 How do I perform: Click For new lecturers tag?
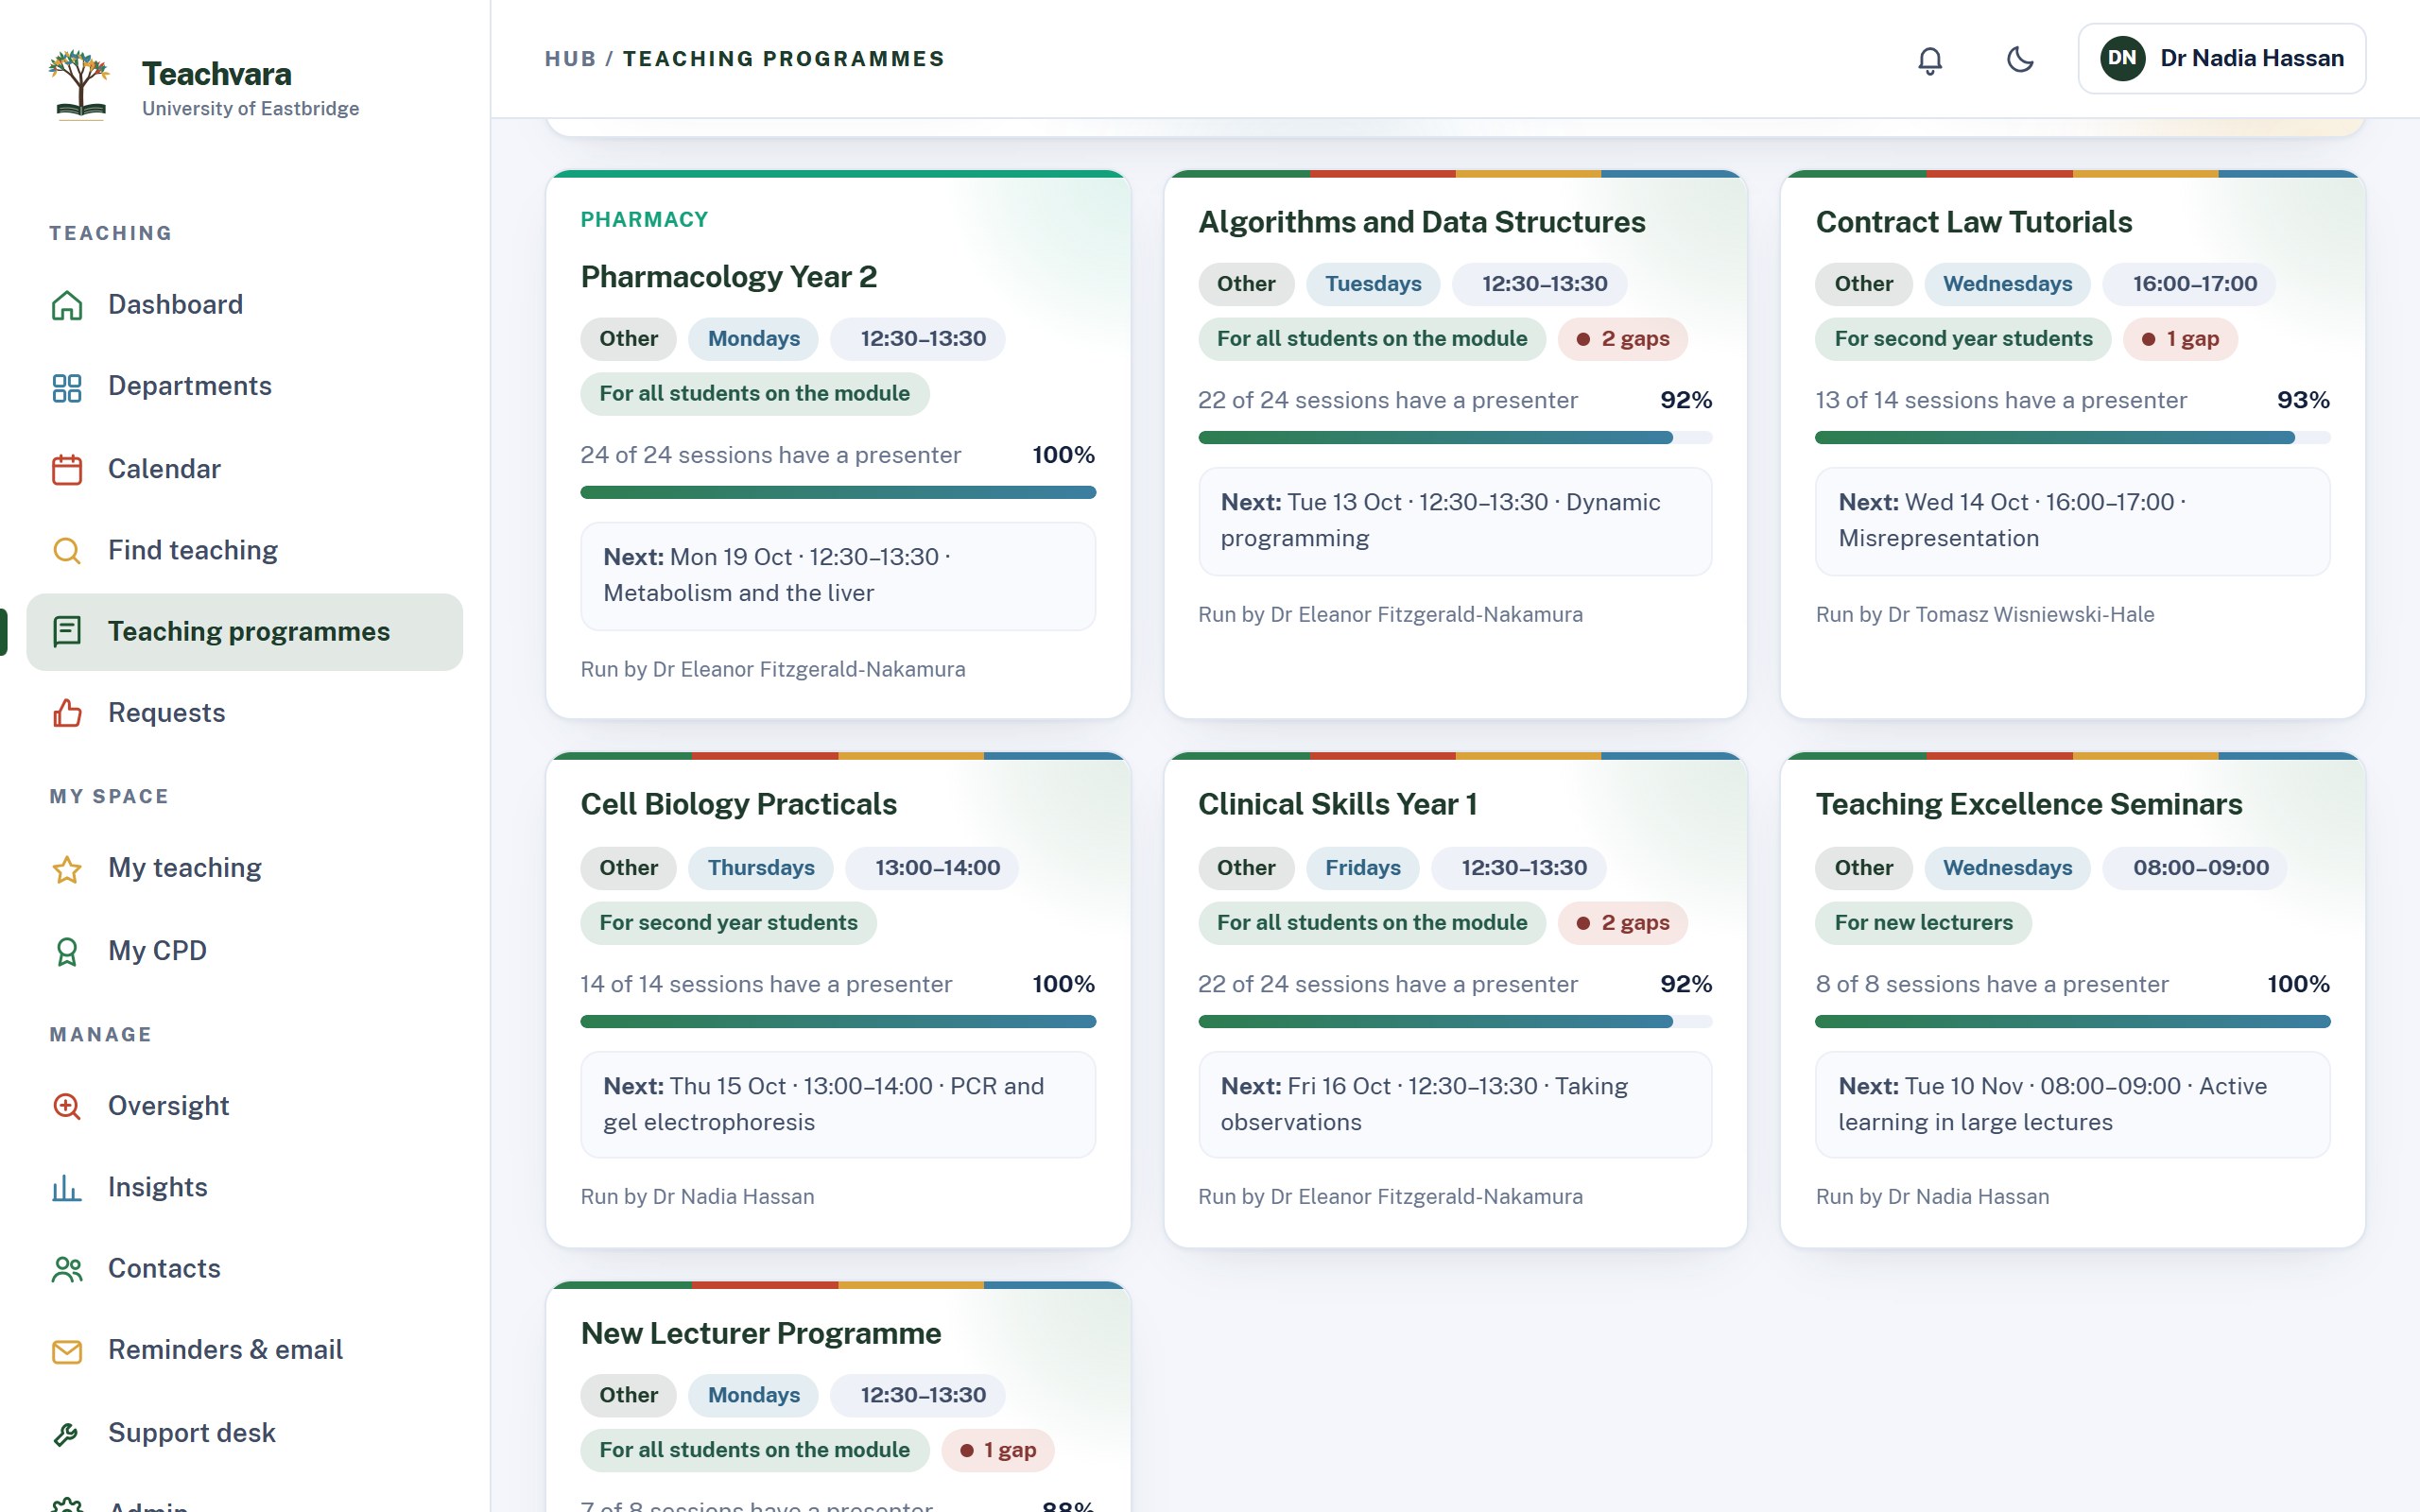point(1923,923)
